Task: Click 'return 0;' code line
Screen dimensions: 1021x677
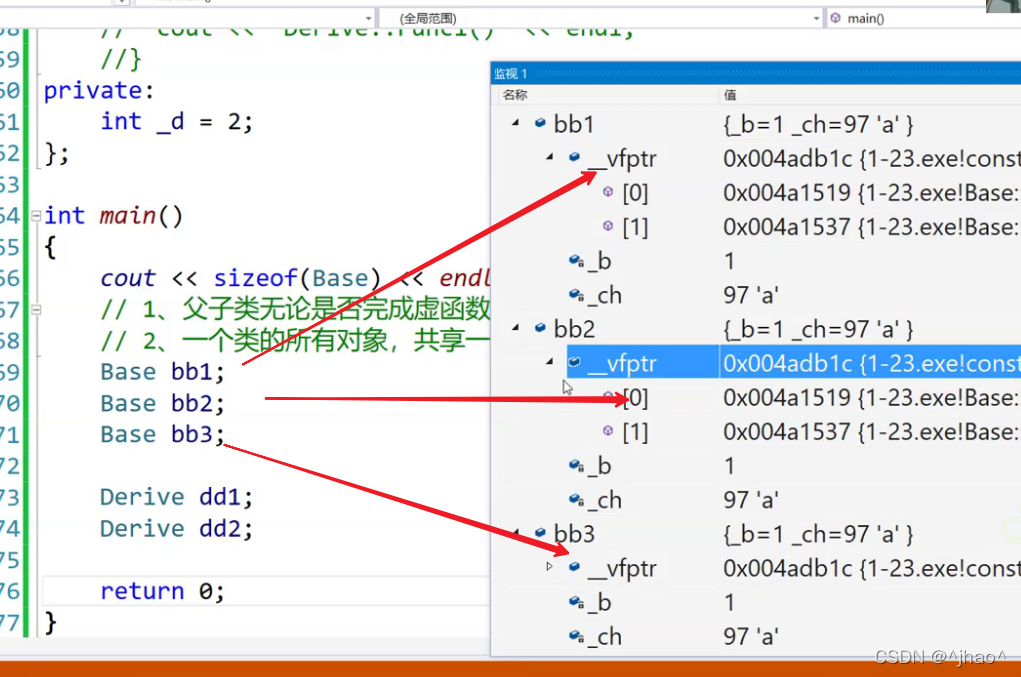Action: coord(162,590)
